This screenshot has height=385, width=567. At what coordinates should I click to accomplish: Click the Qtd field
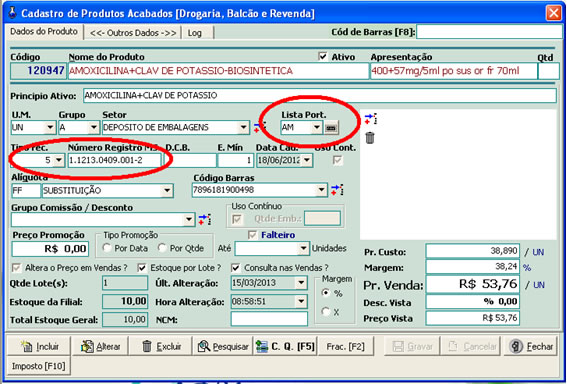549,71
